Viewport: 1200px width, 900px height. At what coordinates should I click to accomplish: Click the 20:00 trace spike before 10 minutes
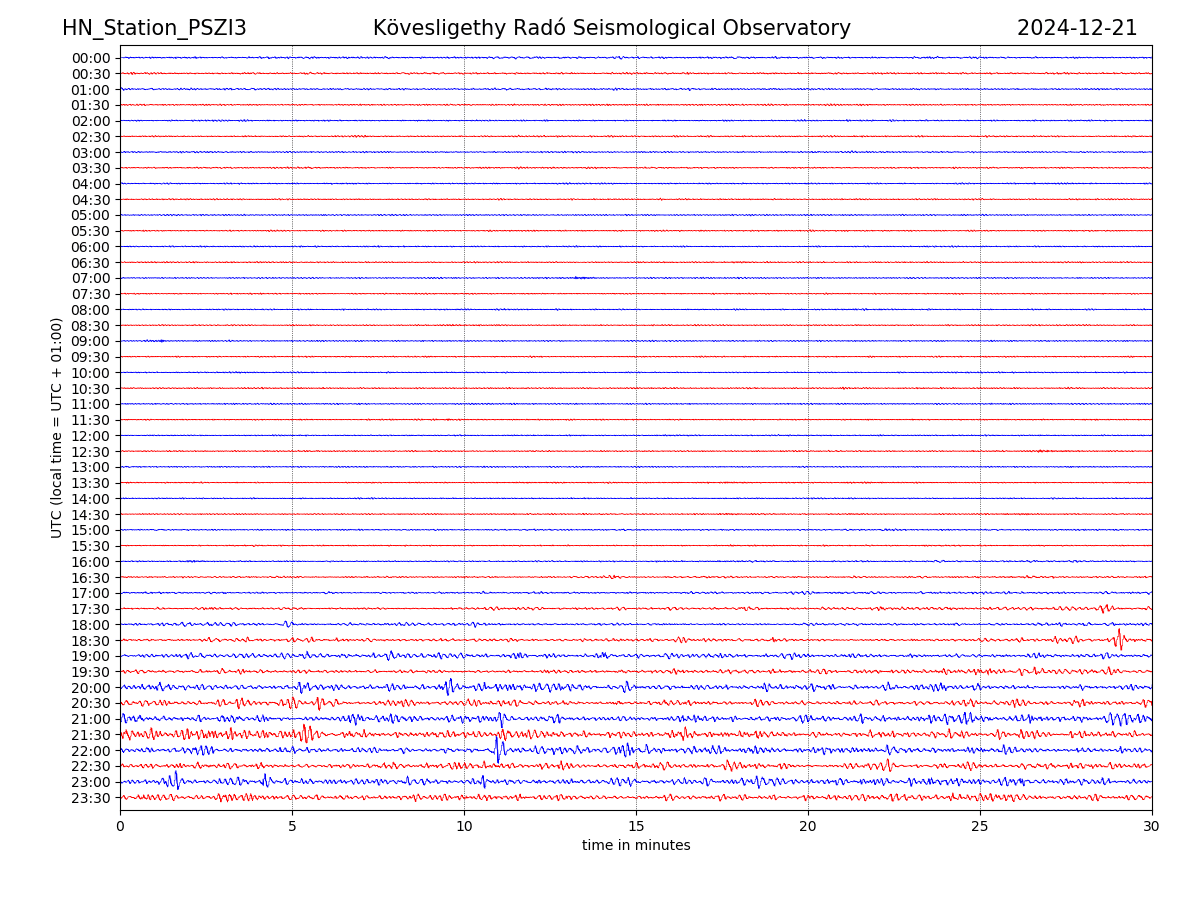[450, 686]
